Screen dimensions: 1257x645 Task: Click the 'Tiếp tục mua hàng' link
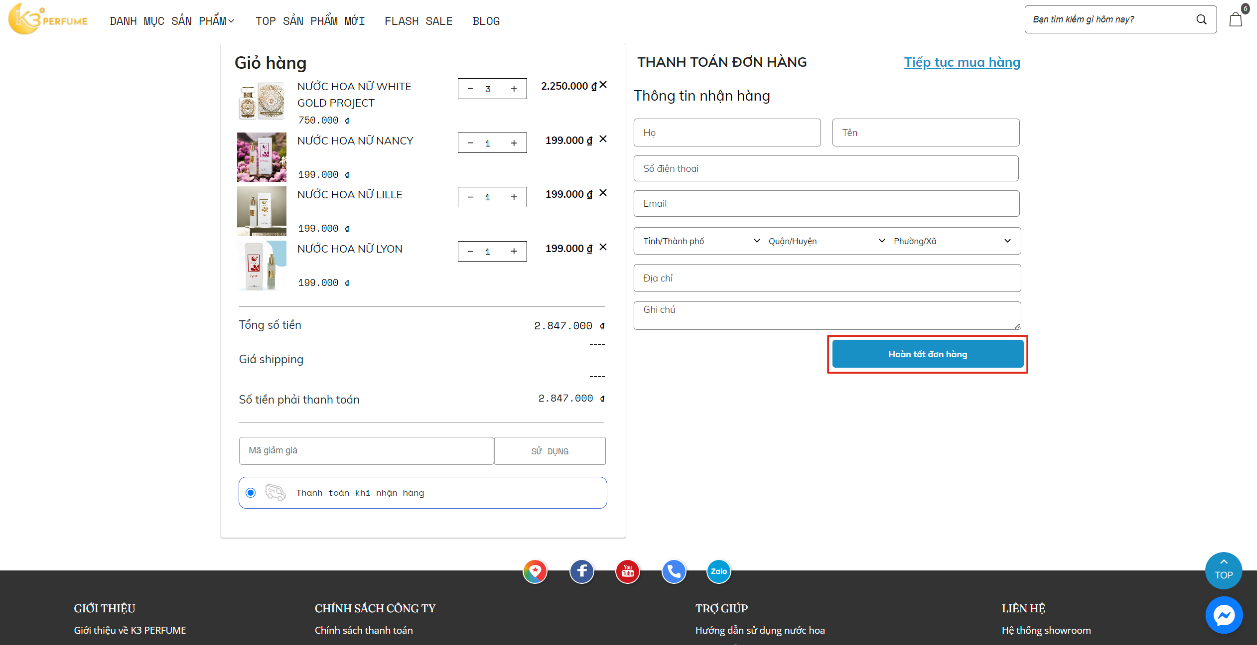pos(962,62)
